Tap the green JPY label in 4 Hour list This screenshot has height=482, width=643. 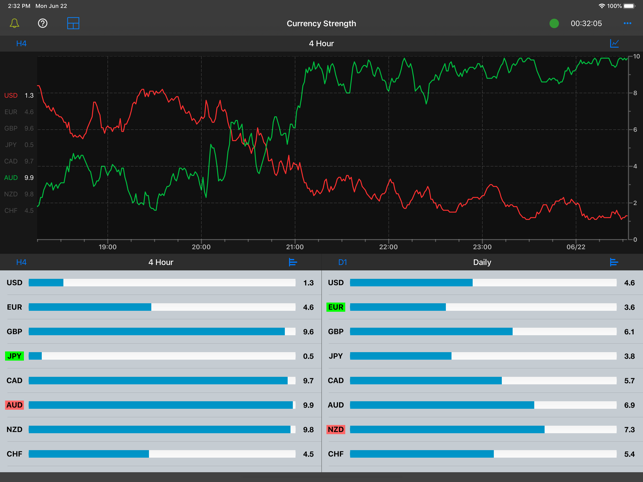coord(14,356)
